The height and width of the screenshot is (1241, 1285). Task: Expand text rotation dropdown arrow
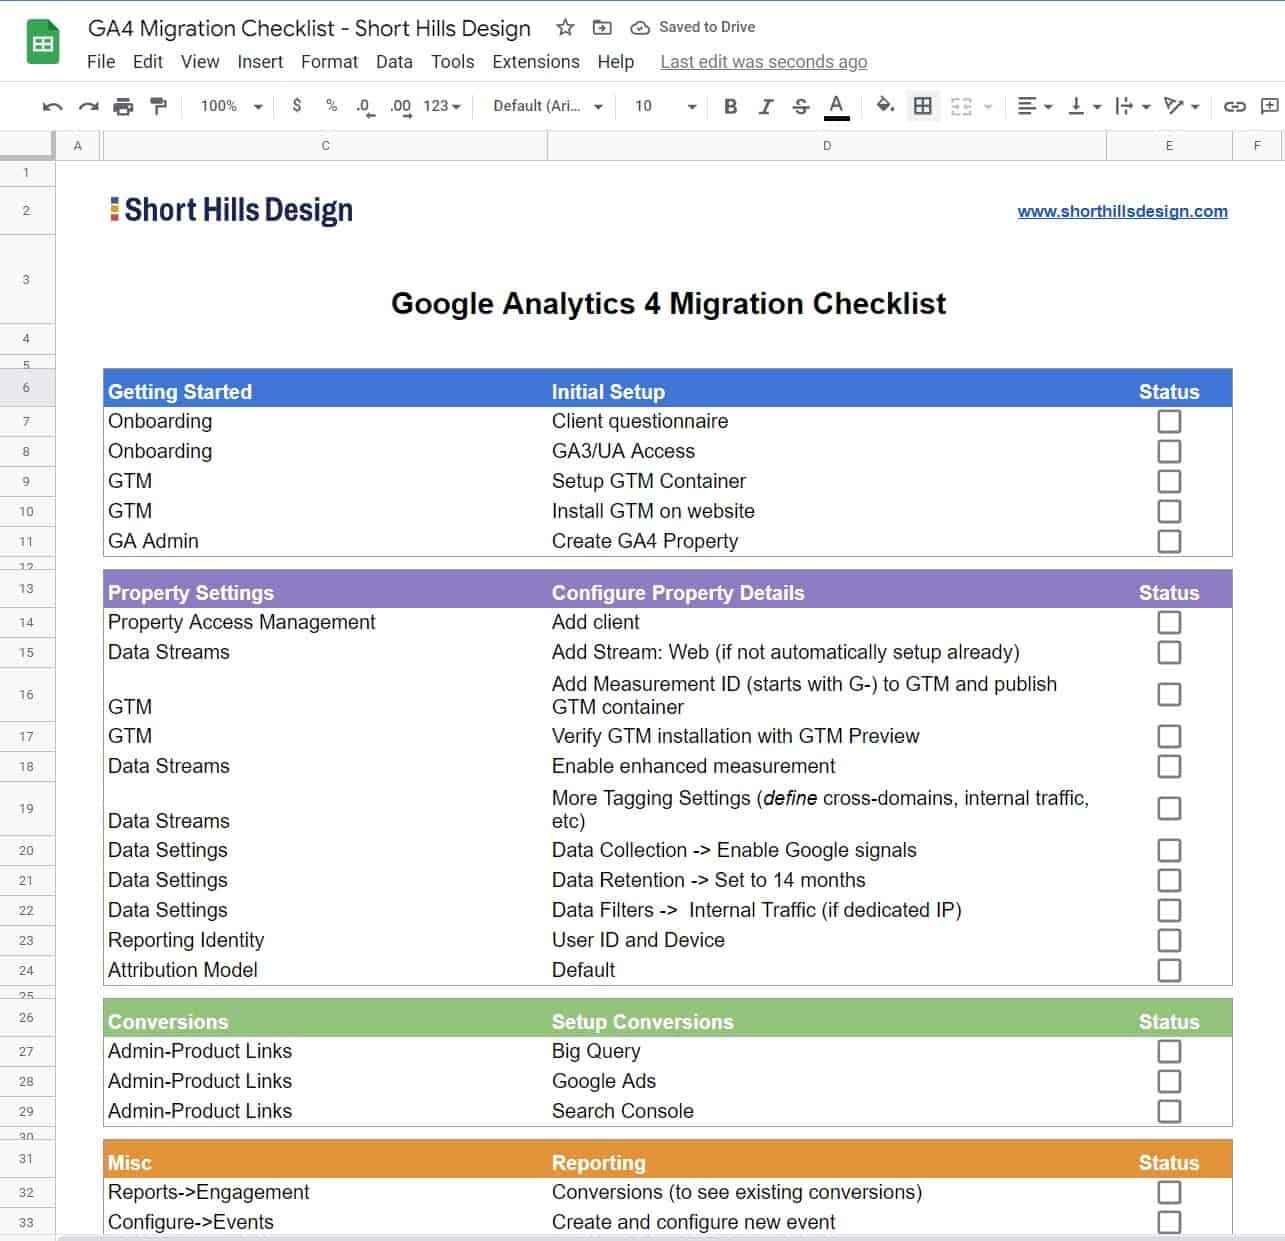pyautogui.click(x=1195, y=106)
